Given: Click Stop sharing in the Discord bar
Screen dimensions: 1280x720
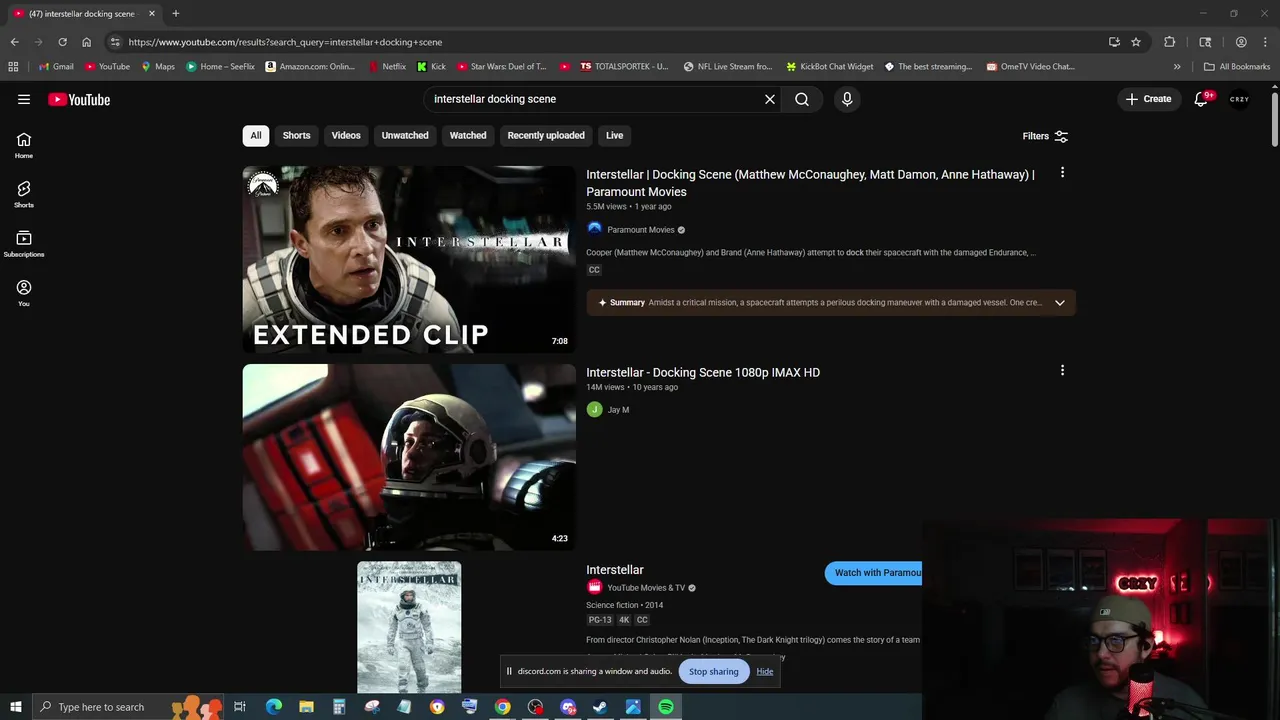Looking at the screenshot, I should point(714,672).
